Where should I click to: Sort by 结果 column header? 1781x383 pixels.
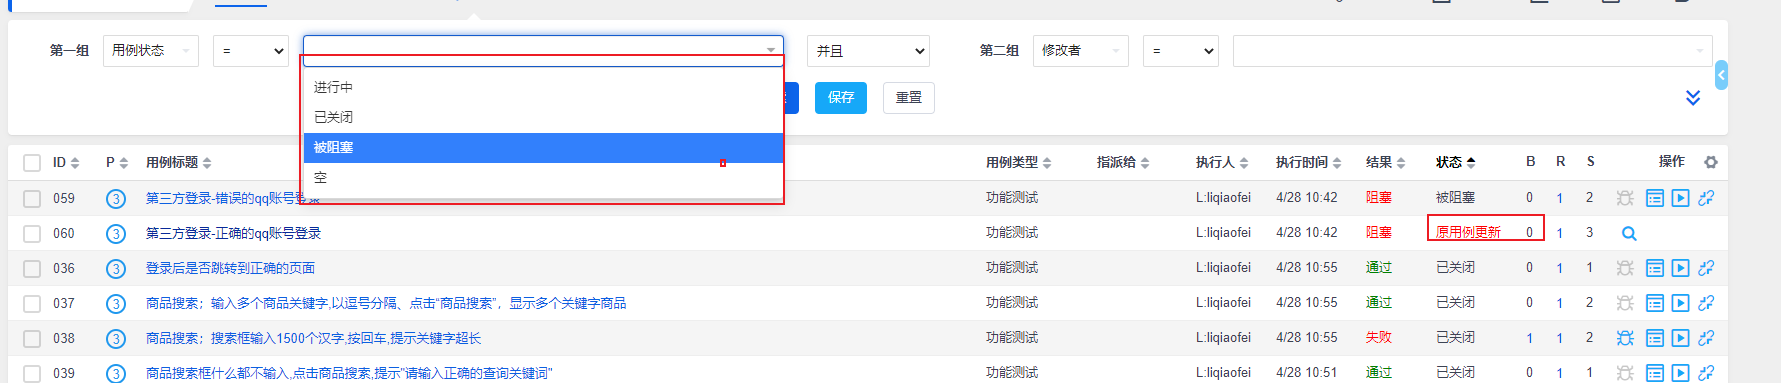point(1386,162)
